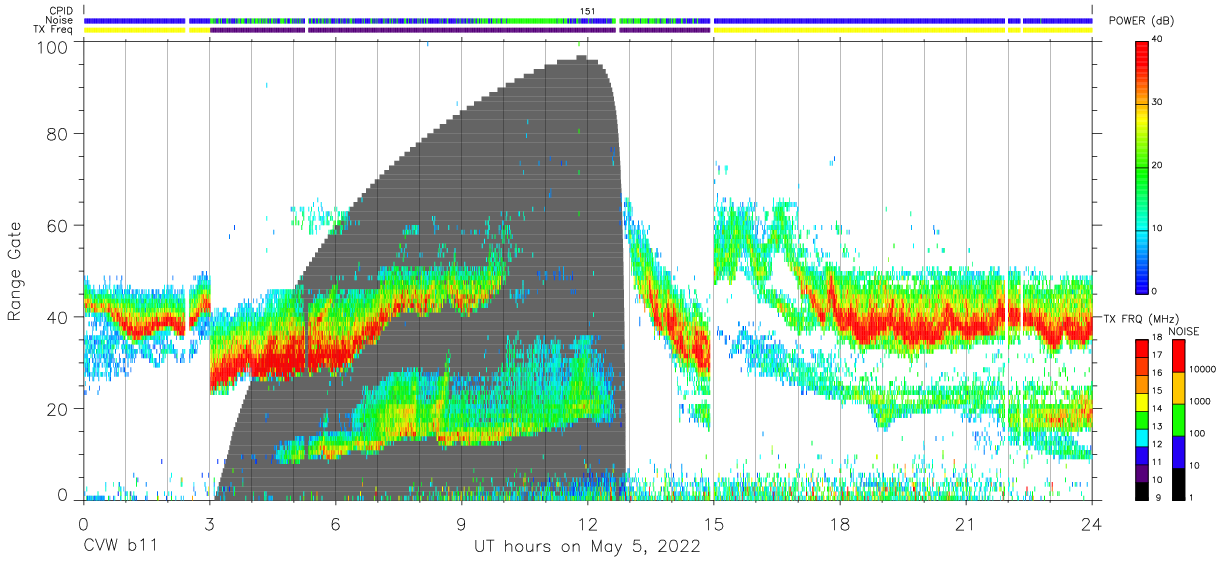Click the yellow segment of the NOISE colorbar
Image resolution: width=1228 pixels, height=567 pixels.
(1177, 387)
